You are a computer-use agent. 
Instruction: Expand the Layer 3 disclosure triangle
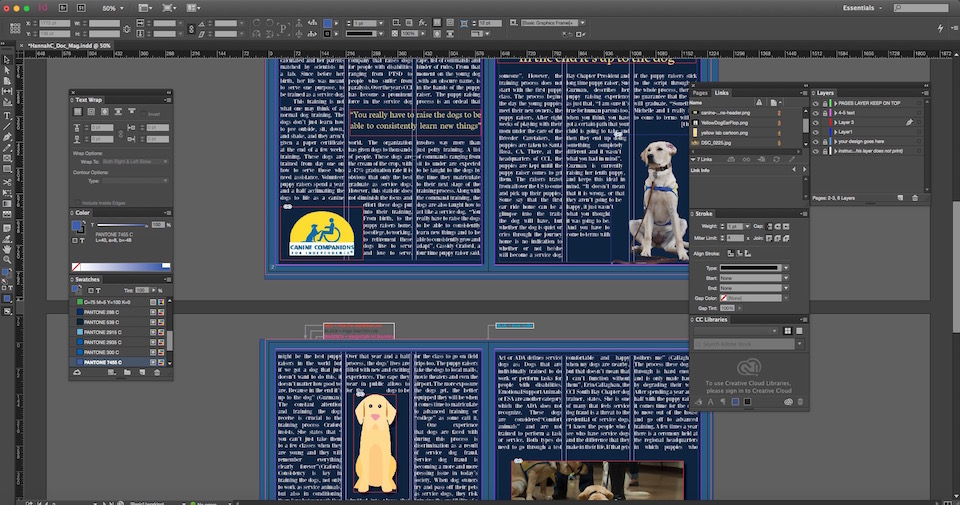pyautogui.click(x=835, y=122)
